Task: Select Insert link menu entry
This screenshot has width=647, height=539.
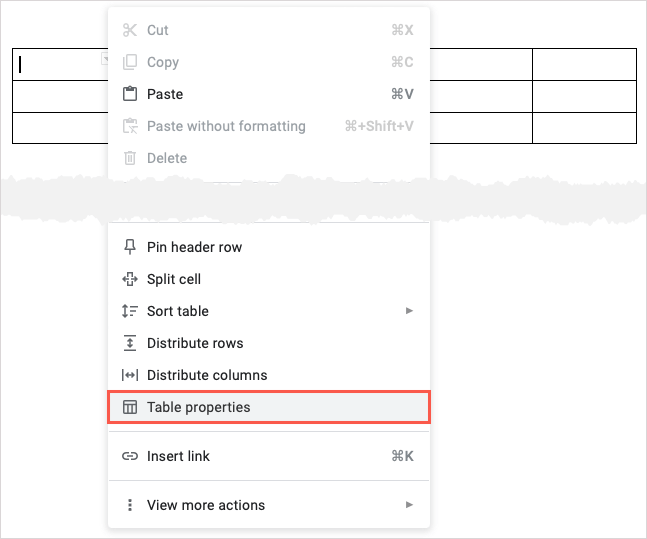Action: (x=178, y=456)
